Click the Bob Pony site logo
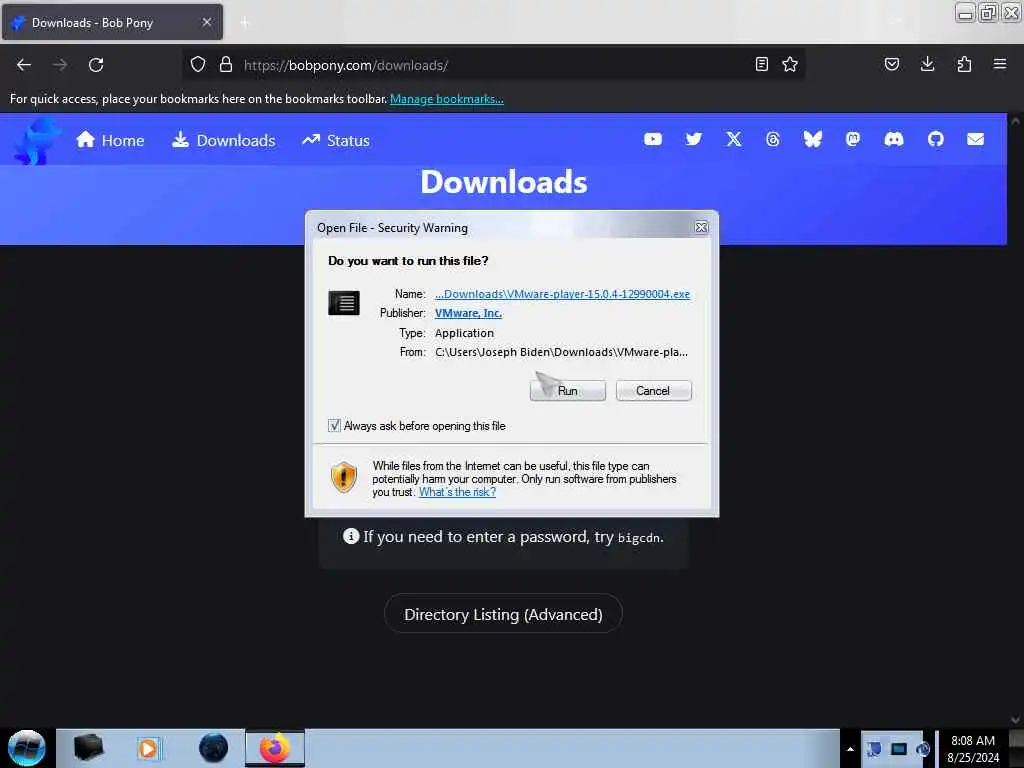1024x768 pixels. [x=36, y=140]
